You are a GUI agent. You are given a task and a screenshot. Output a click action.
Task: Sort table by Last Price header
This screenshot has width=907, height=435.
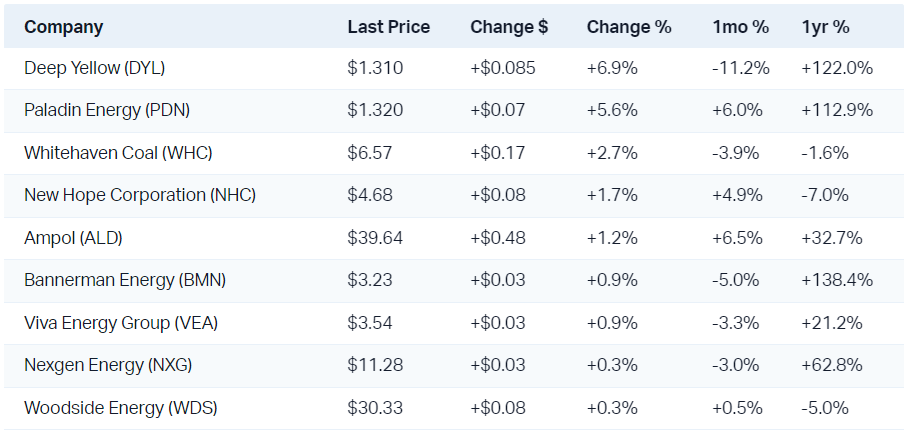388,27
